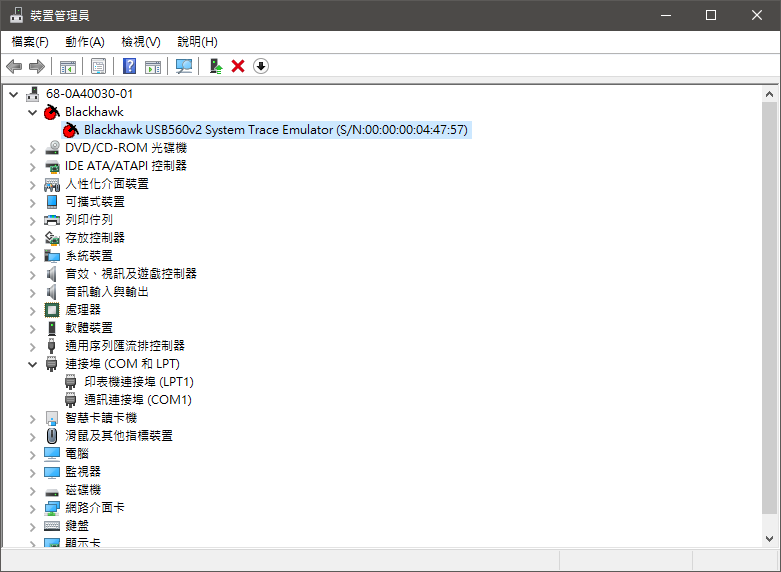
Task: Click the scrollbar up arrow
Action: tap(769, 94)
